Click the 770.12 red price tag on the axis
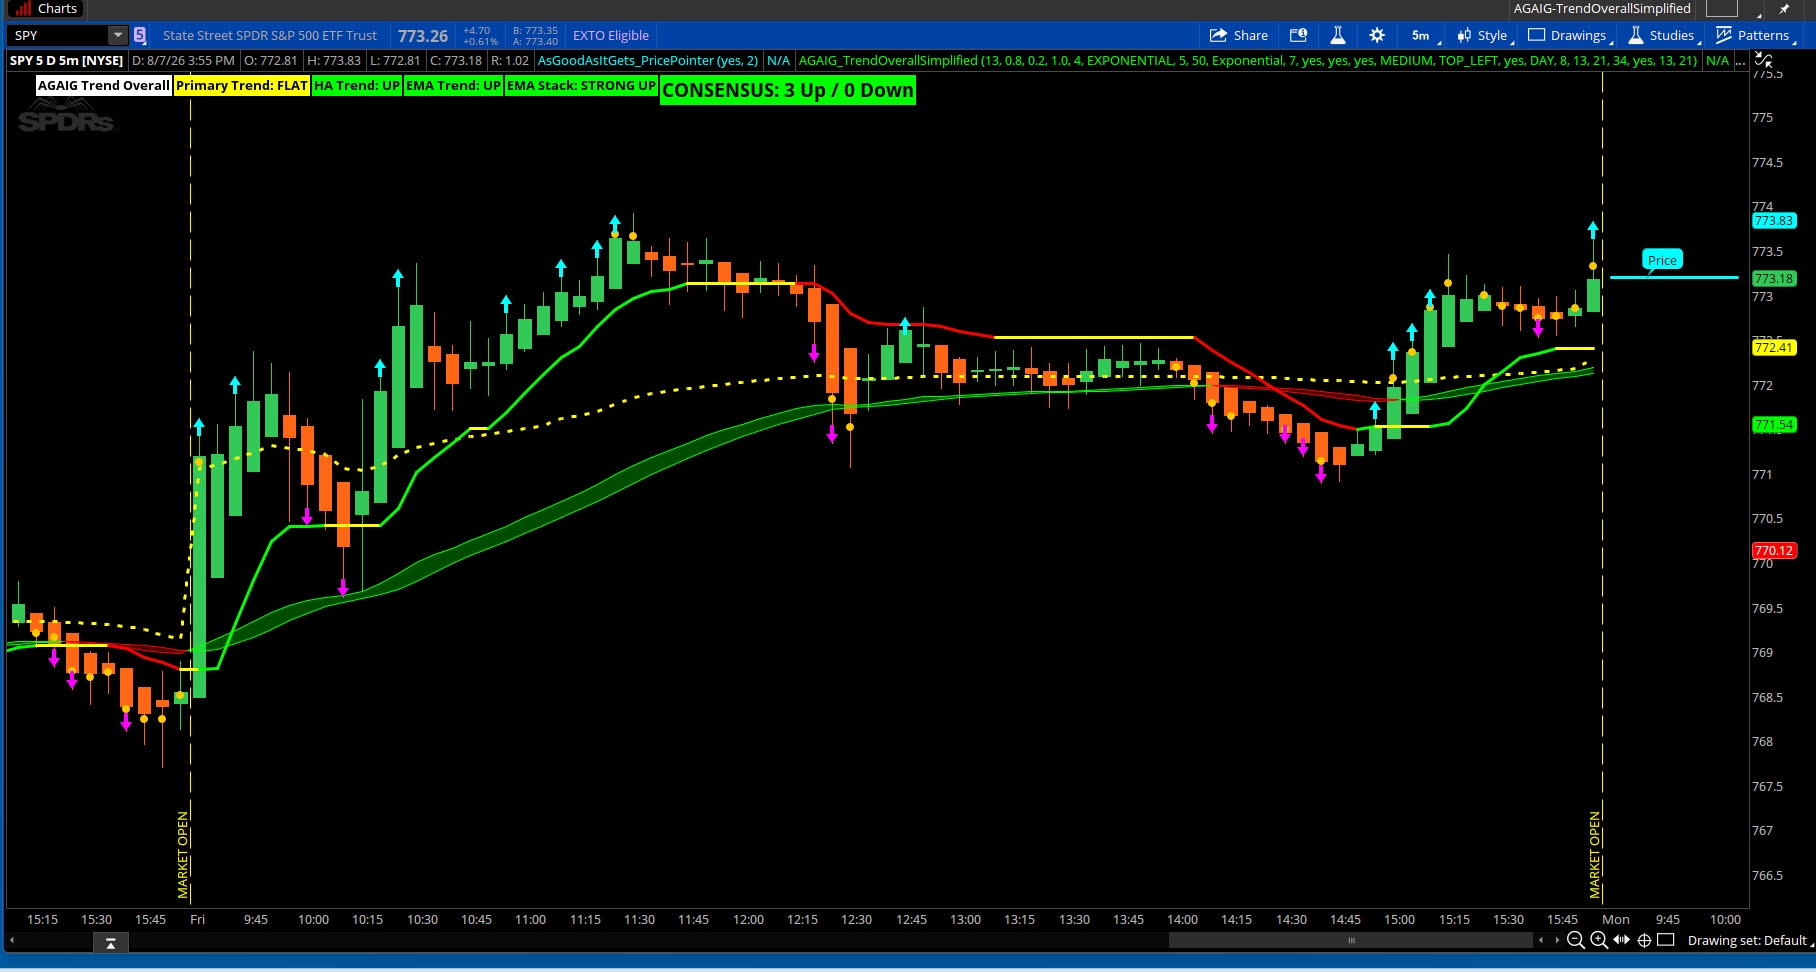This screenshot has height=972, width=1816. coord(1774,551)
